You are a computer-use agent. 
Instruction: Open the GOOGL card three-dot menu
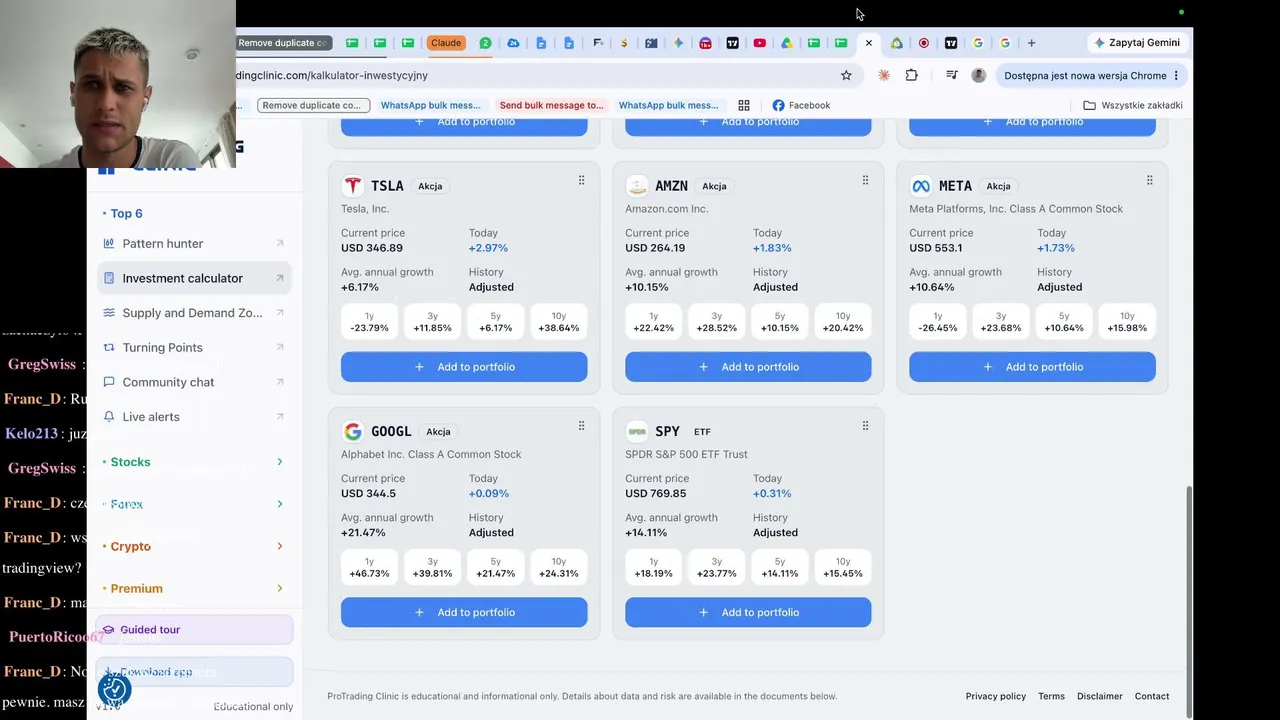pyautogui.click(x=581, y=426)
